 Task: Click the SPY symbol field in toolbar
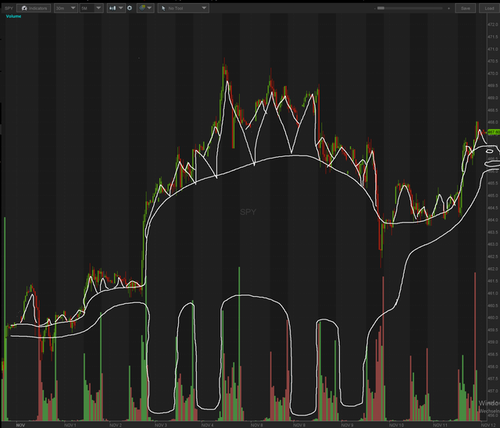(9, 8)
